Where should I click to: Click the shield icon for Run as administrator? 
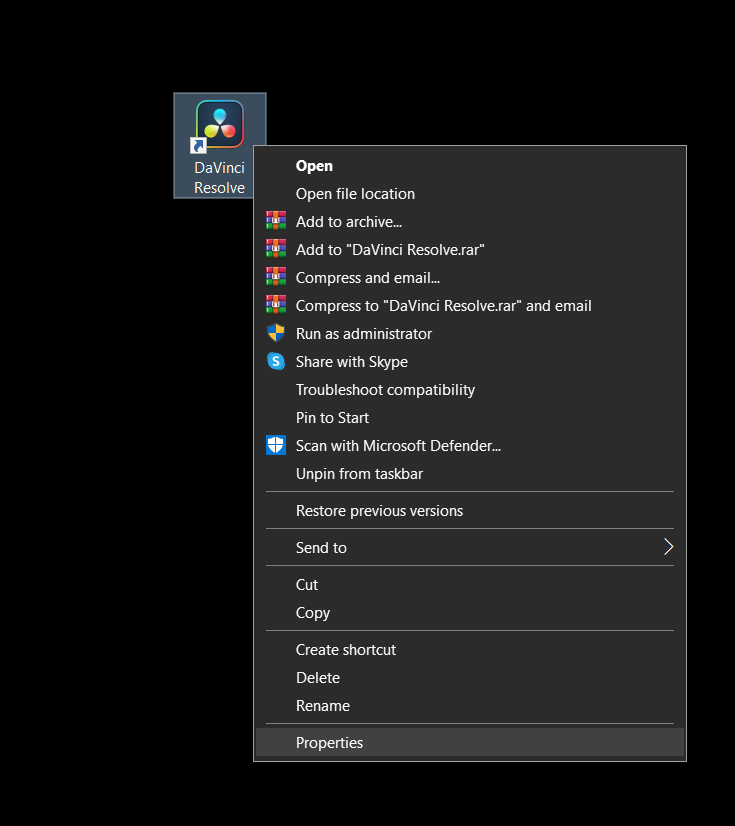coord(276,333)
